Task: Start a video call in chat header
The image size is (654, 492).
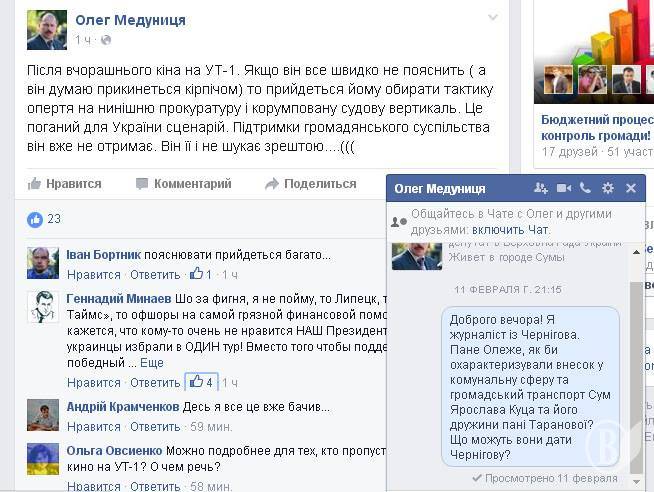Action: (x=564, y=188)
